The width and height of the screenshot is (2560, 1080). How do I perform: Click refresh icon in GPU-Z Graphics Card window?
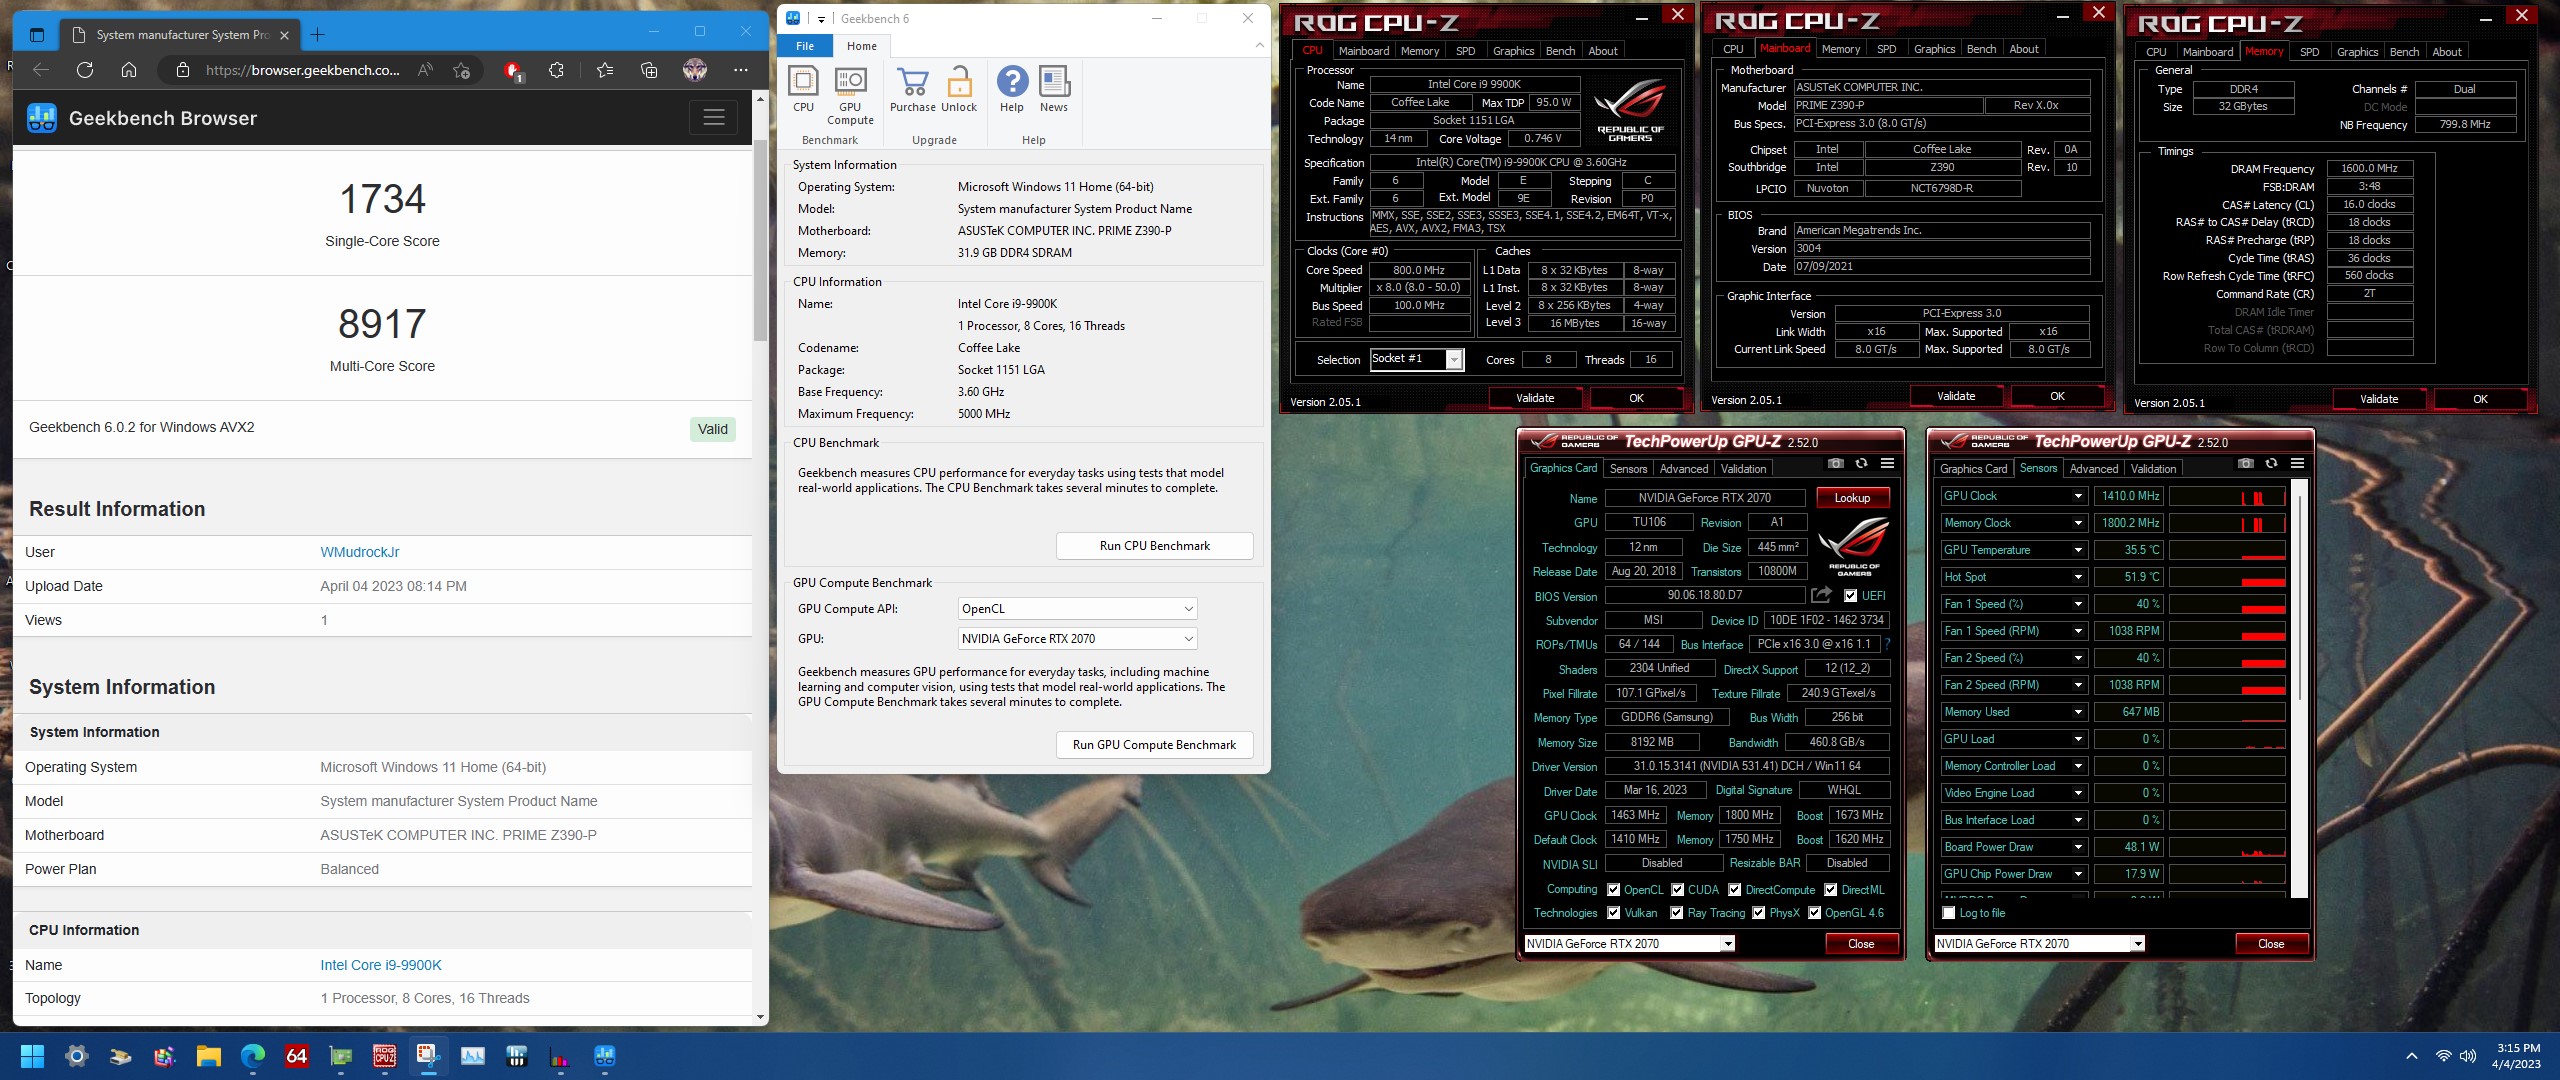[x=1861, y=463]
